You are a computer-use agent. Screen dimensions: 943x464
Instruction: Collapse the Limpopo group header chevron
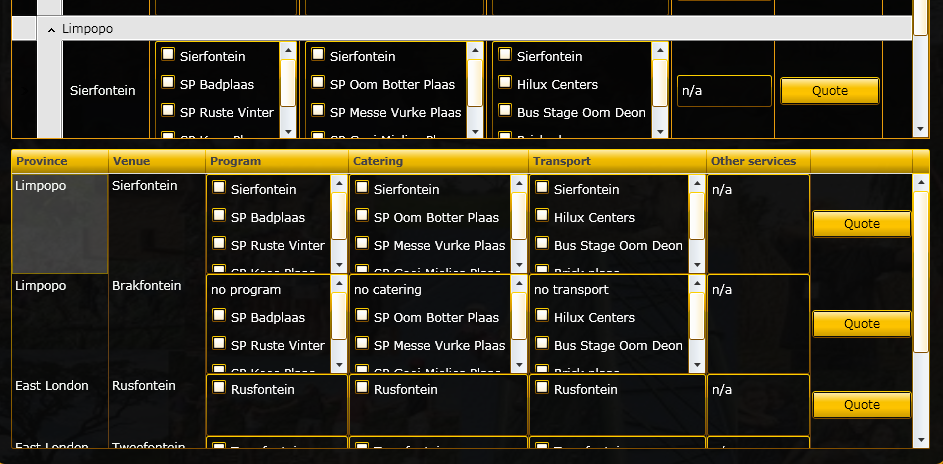tap(50, 30)
